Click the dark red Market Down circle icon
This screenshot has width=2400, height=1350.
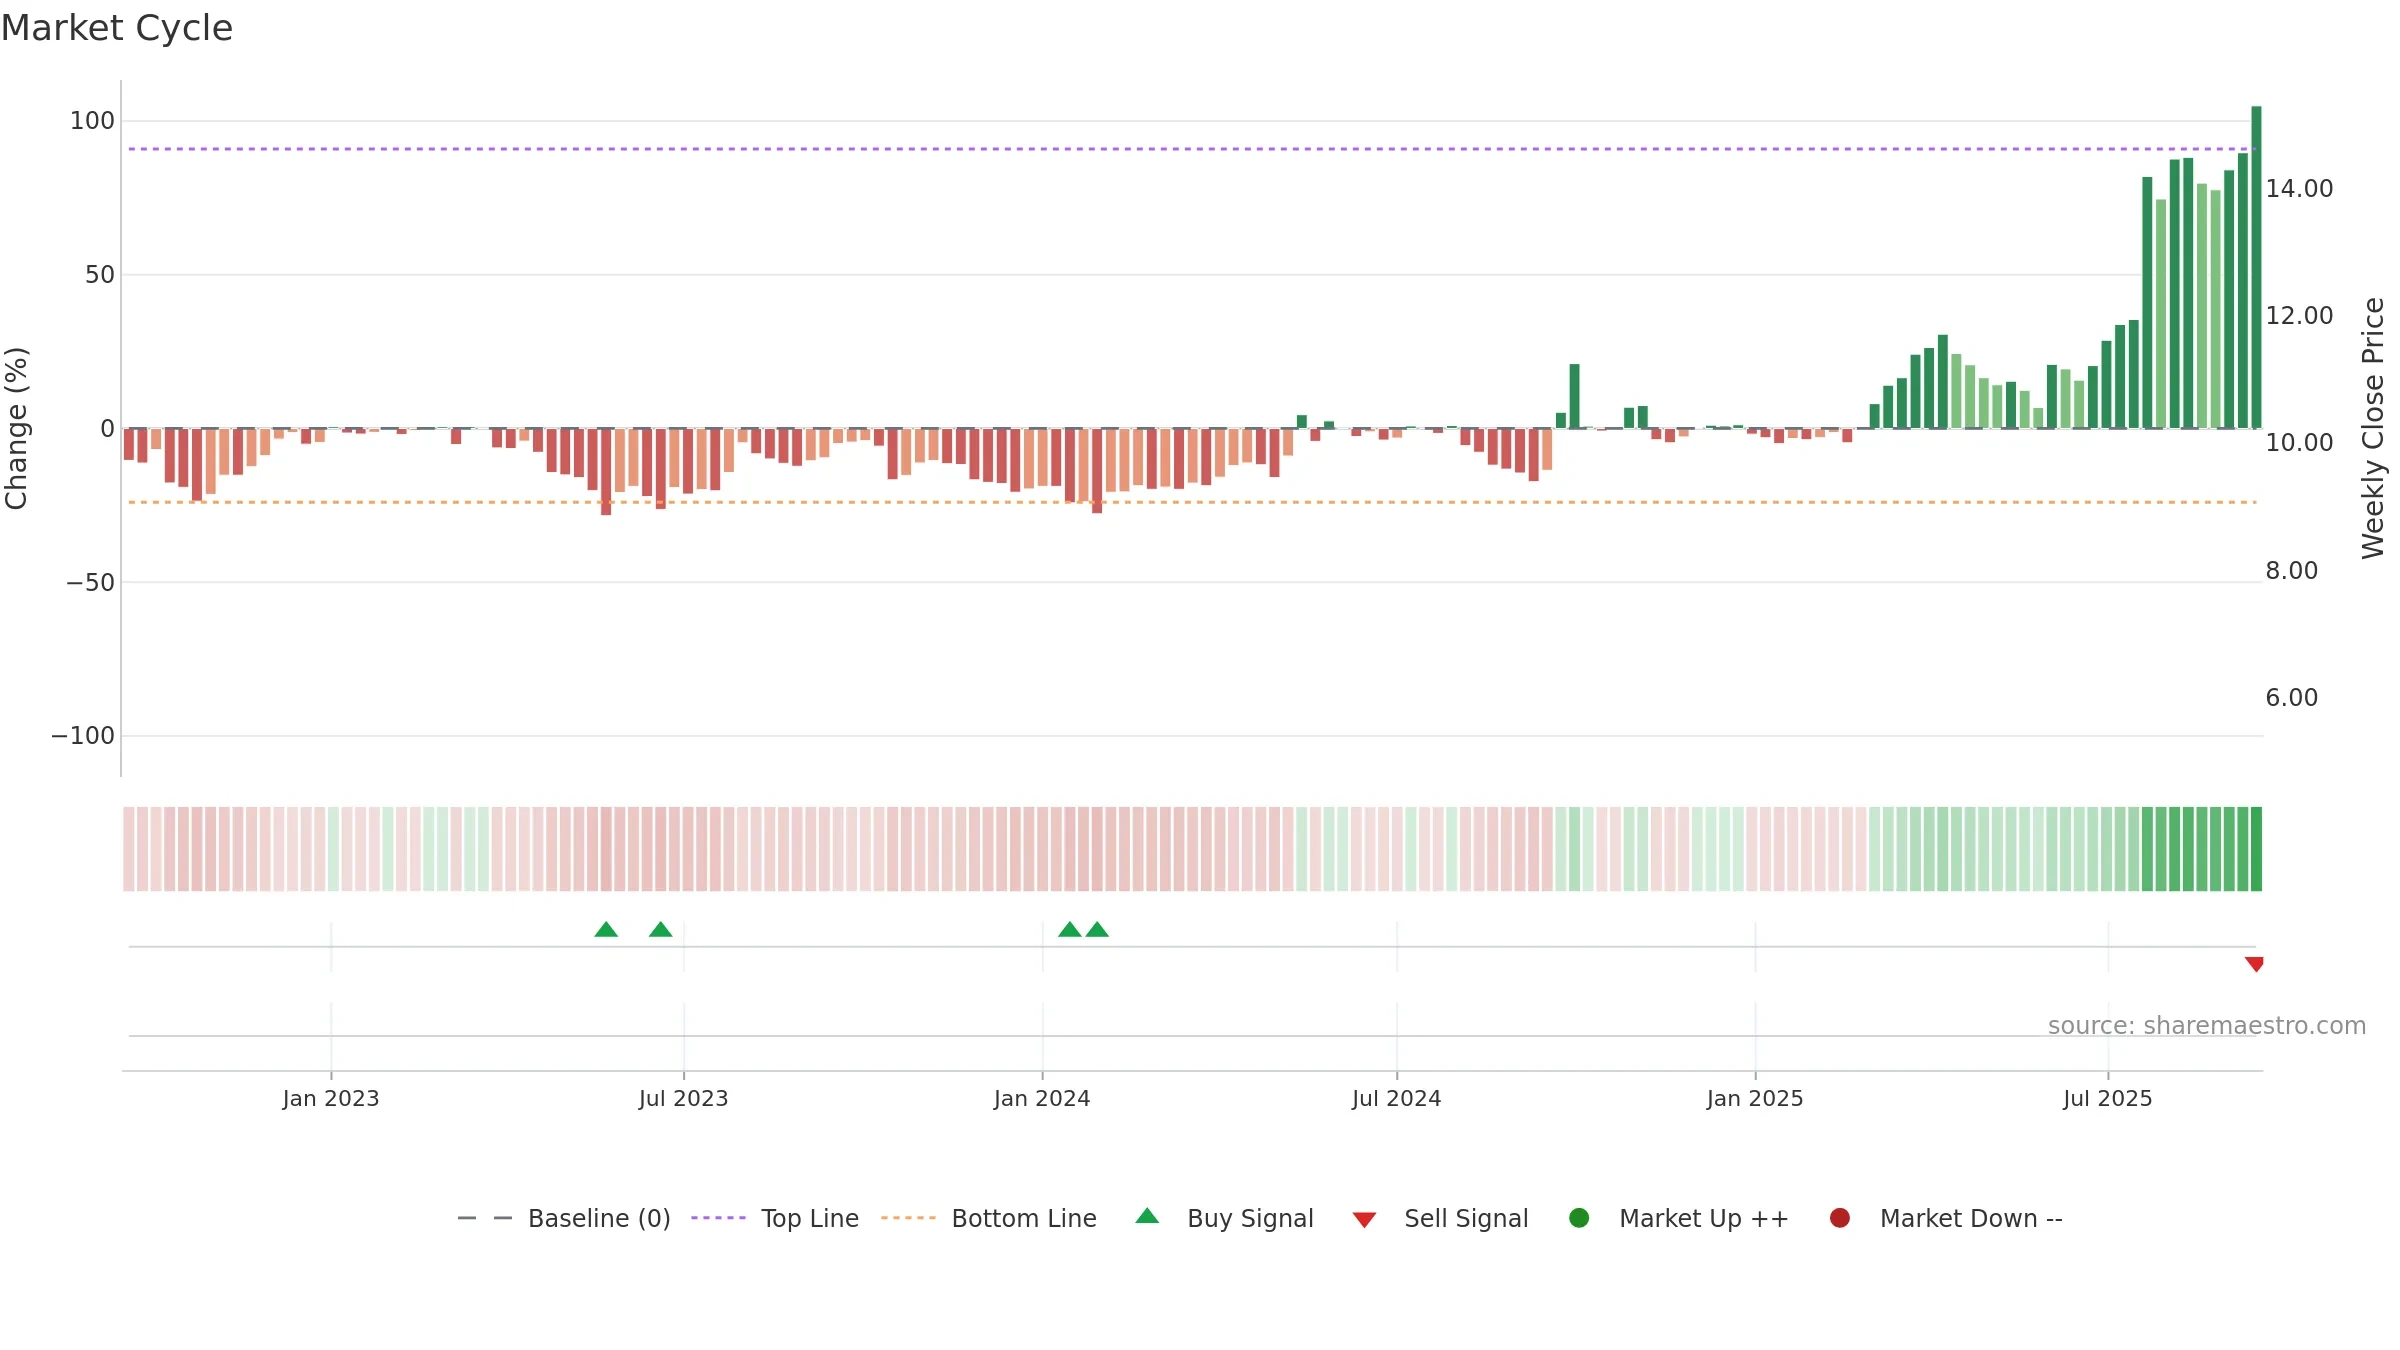(1839, 1218)
